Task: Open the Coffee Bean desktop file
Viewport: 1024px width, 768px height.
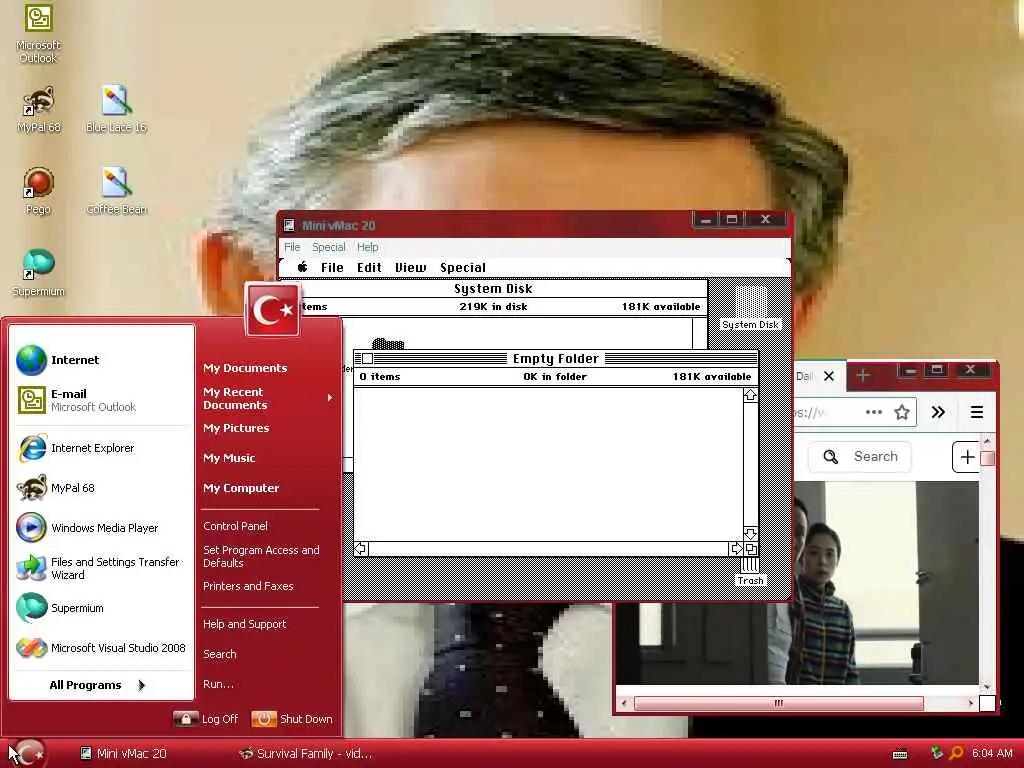Action: (x=116, y=191)
